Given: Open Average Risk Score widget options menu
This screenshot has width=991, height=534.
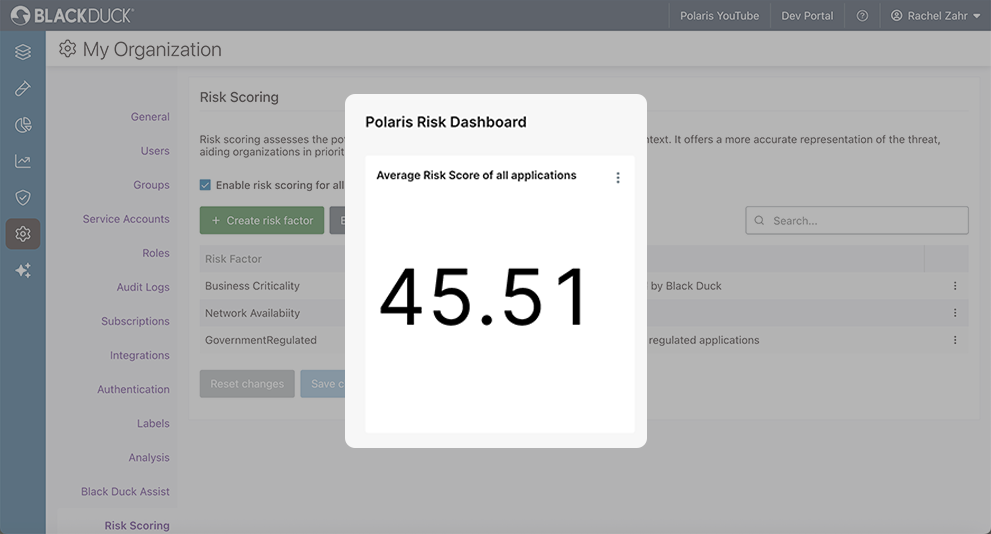Looking at the screenshot, I should [617, 178].
